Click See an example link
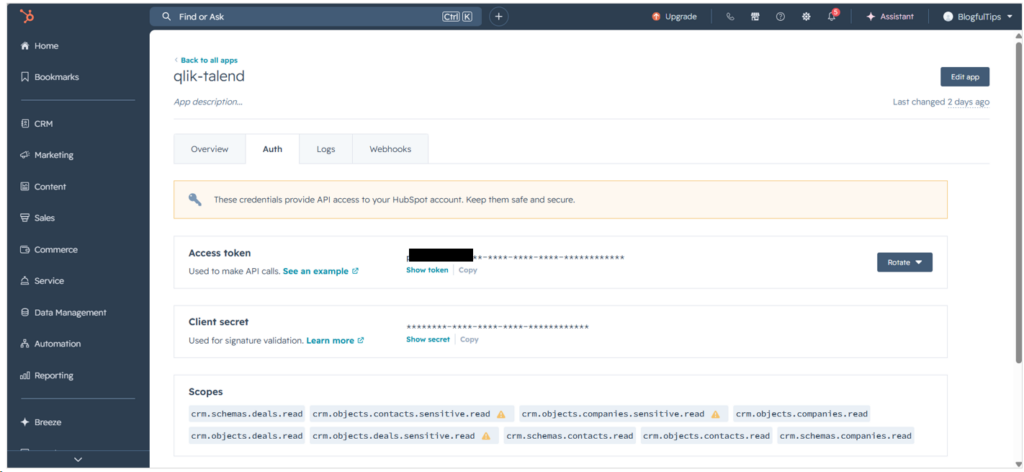The width and height of the screenshot is (1024, 472). point(321,271)
